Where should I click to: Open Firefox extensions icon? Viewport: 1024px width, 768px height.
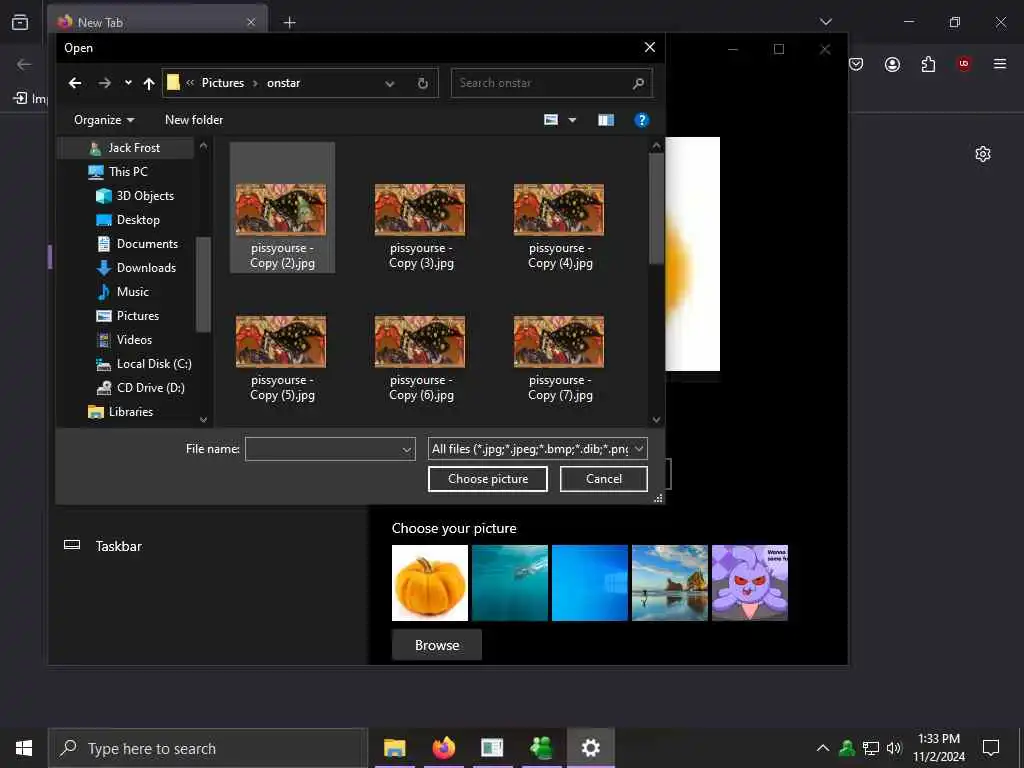click(x=928, y=64)
